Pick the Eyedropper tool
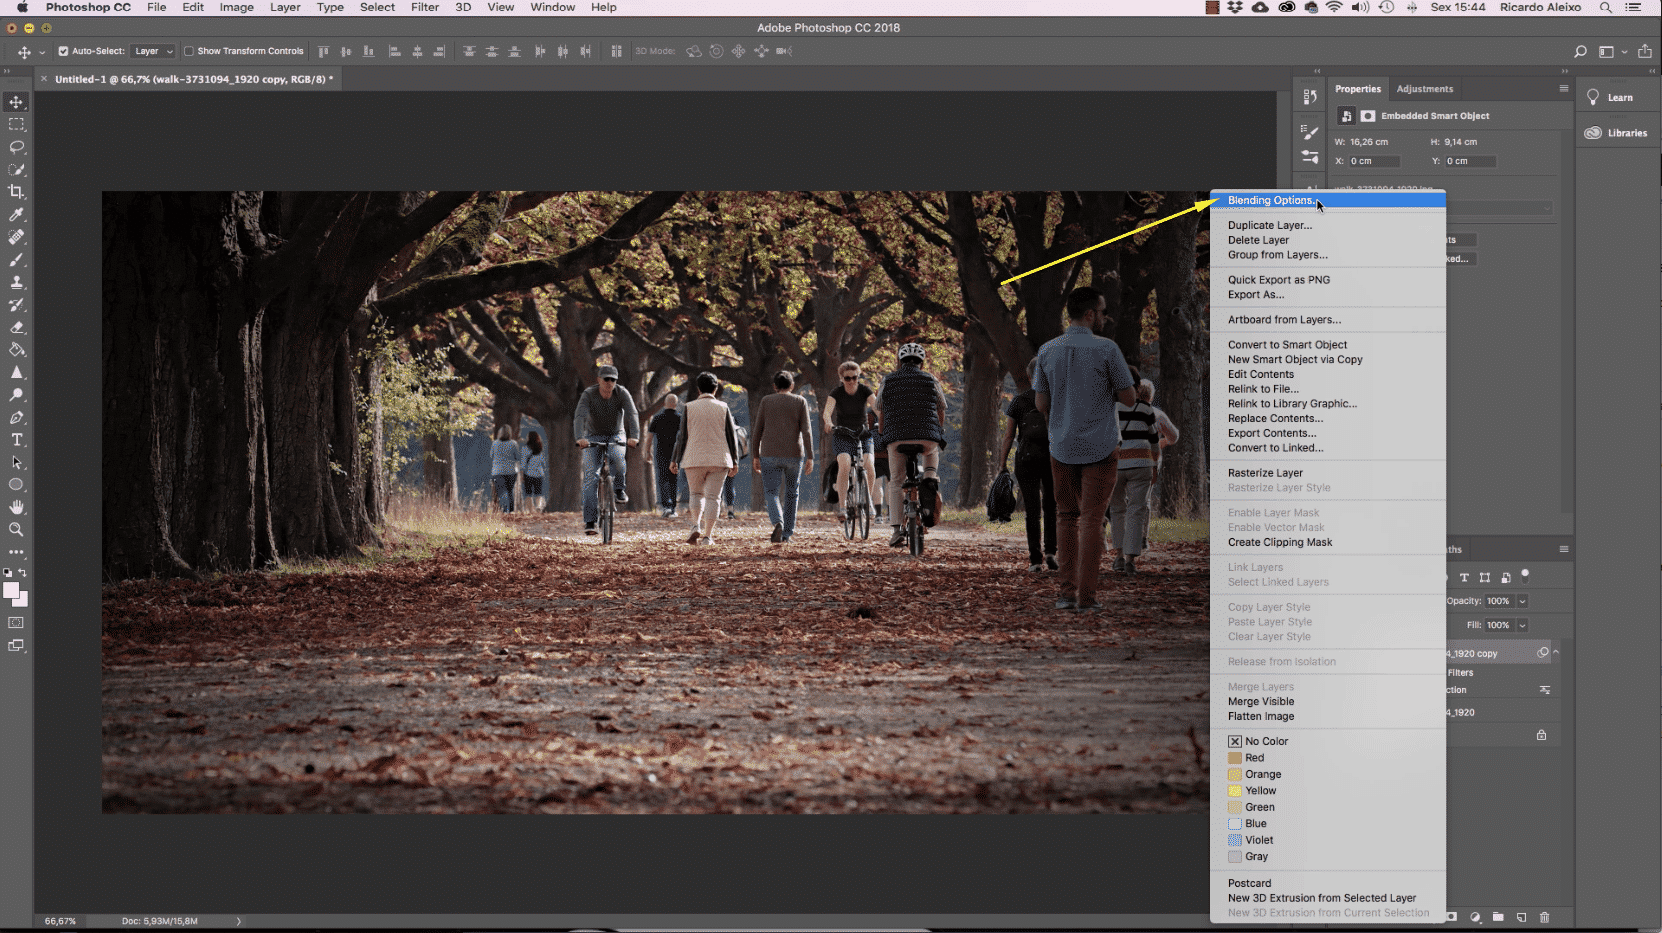 tap(16, 215)
